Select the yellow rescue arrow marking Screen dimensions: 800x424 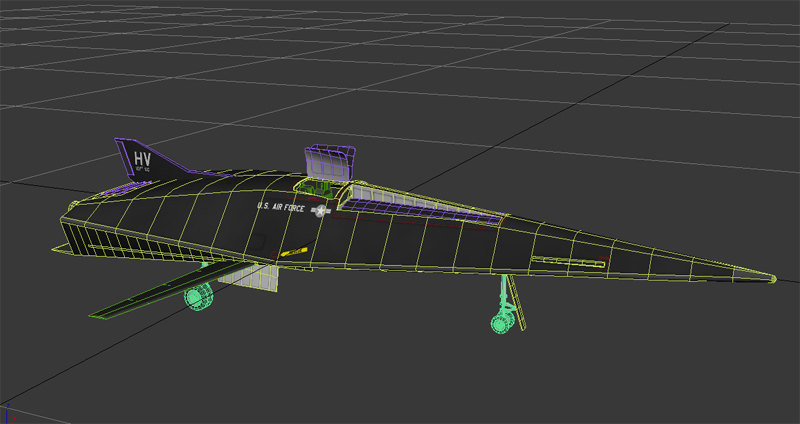pyautogui.click(x=294, y=251)
